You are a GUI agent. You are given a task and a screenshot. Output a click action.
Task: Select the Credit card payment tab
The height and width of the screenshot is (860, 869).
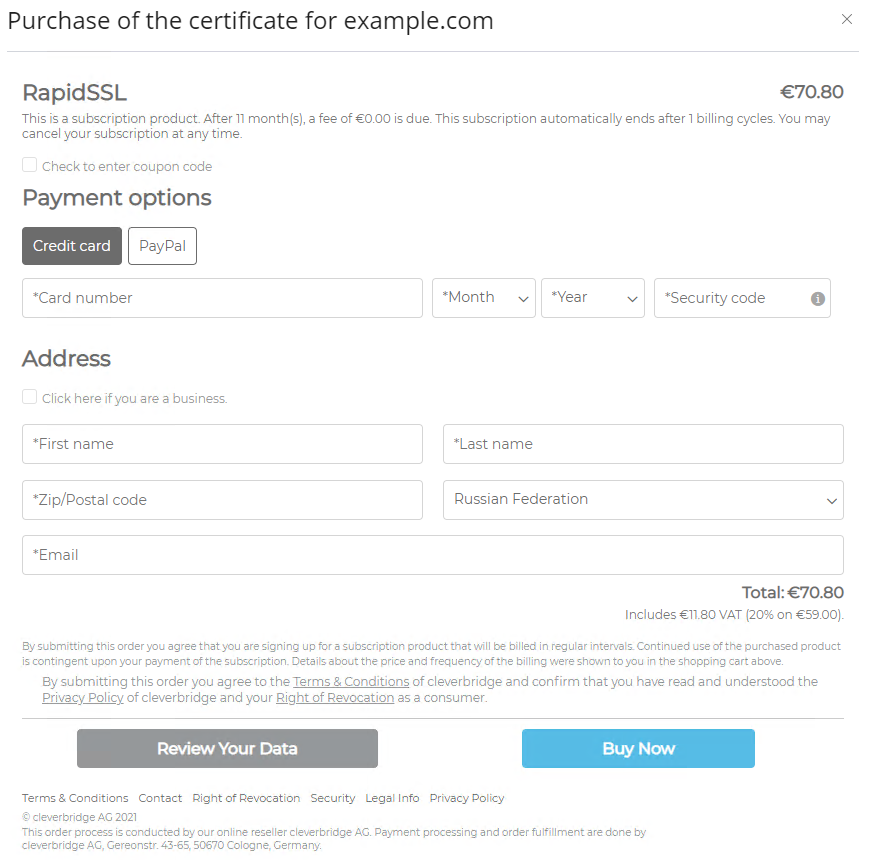(x=72, y=246)
